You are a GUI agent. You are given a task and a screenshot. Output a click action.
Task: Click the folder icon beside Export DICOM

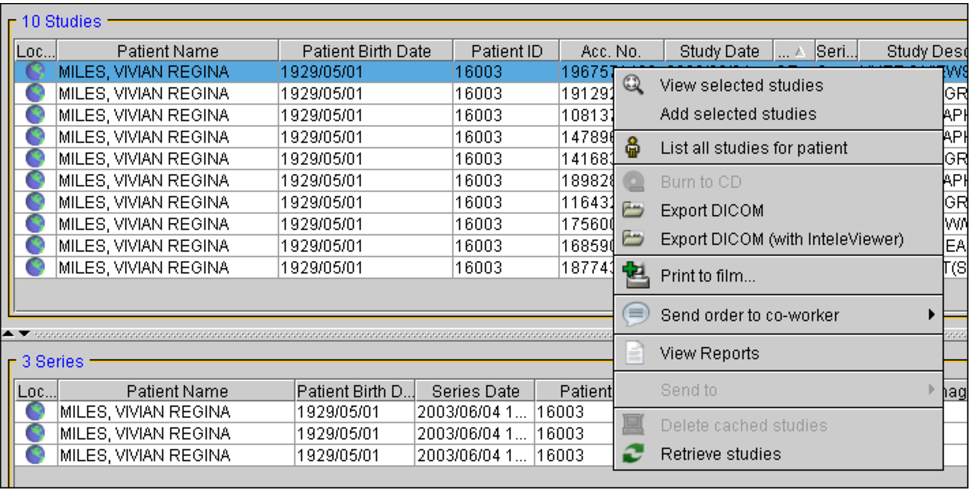click(x=633, y=211)
